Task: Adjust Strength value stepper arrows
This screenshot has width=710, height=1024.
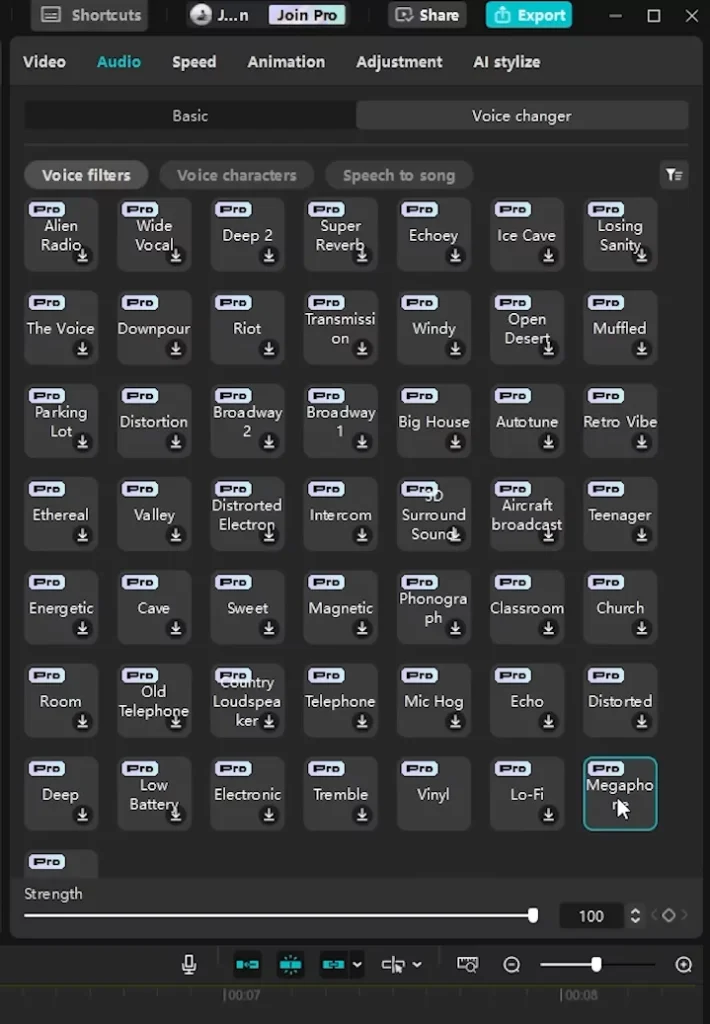Action: pos(635,916)
